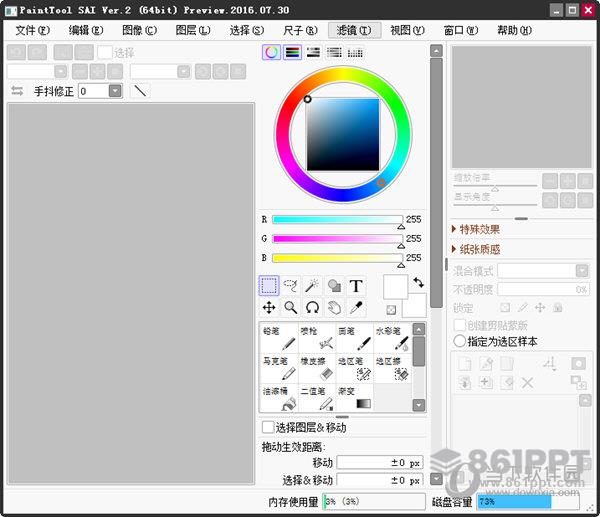Screen dimensions: 600x517
Task: Open the 编辑(E) menu
Action: (86, 30)
